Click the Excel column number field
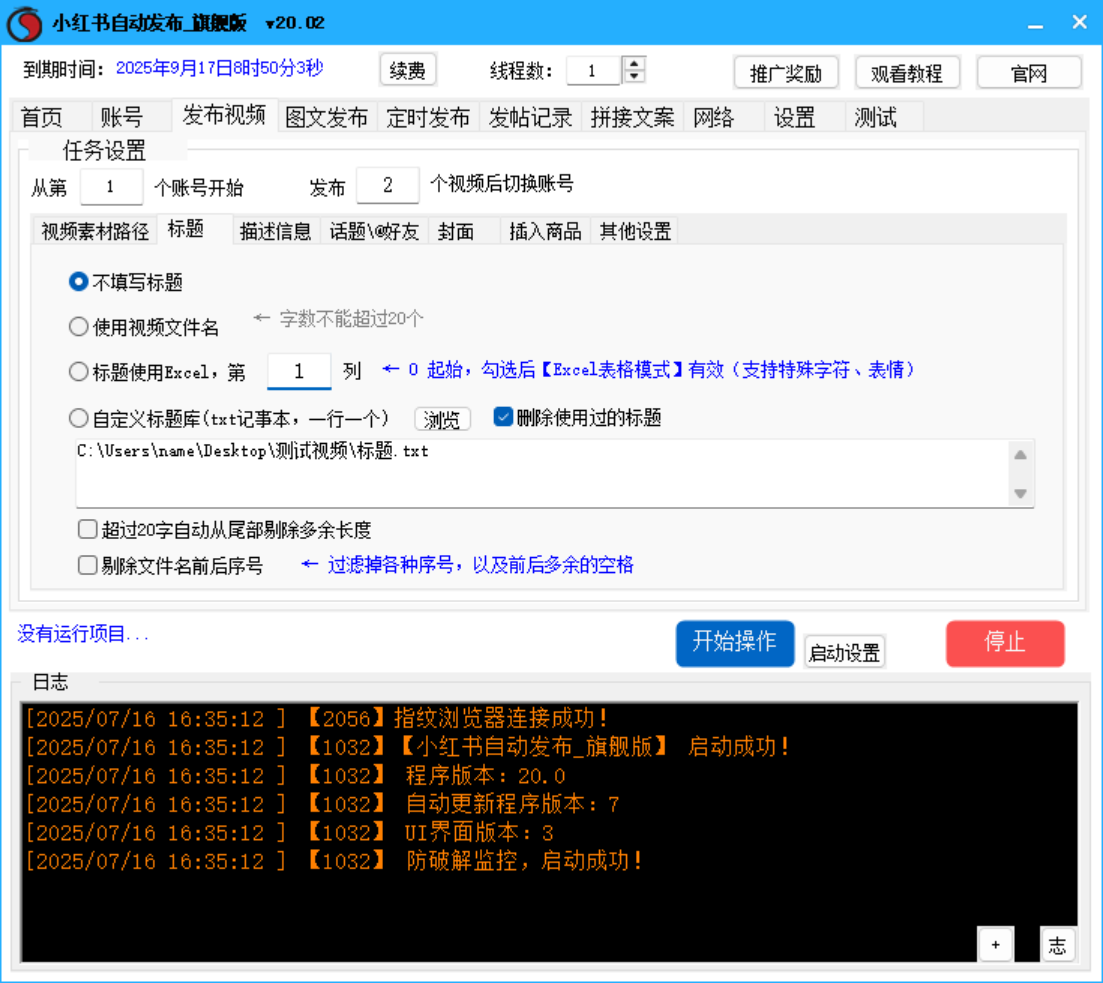 [x=299, y=371]
